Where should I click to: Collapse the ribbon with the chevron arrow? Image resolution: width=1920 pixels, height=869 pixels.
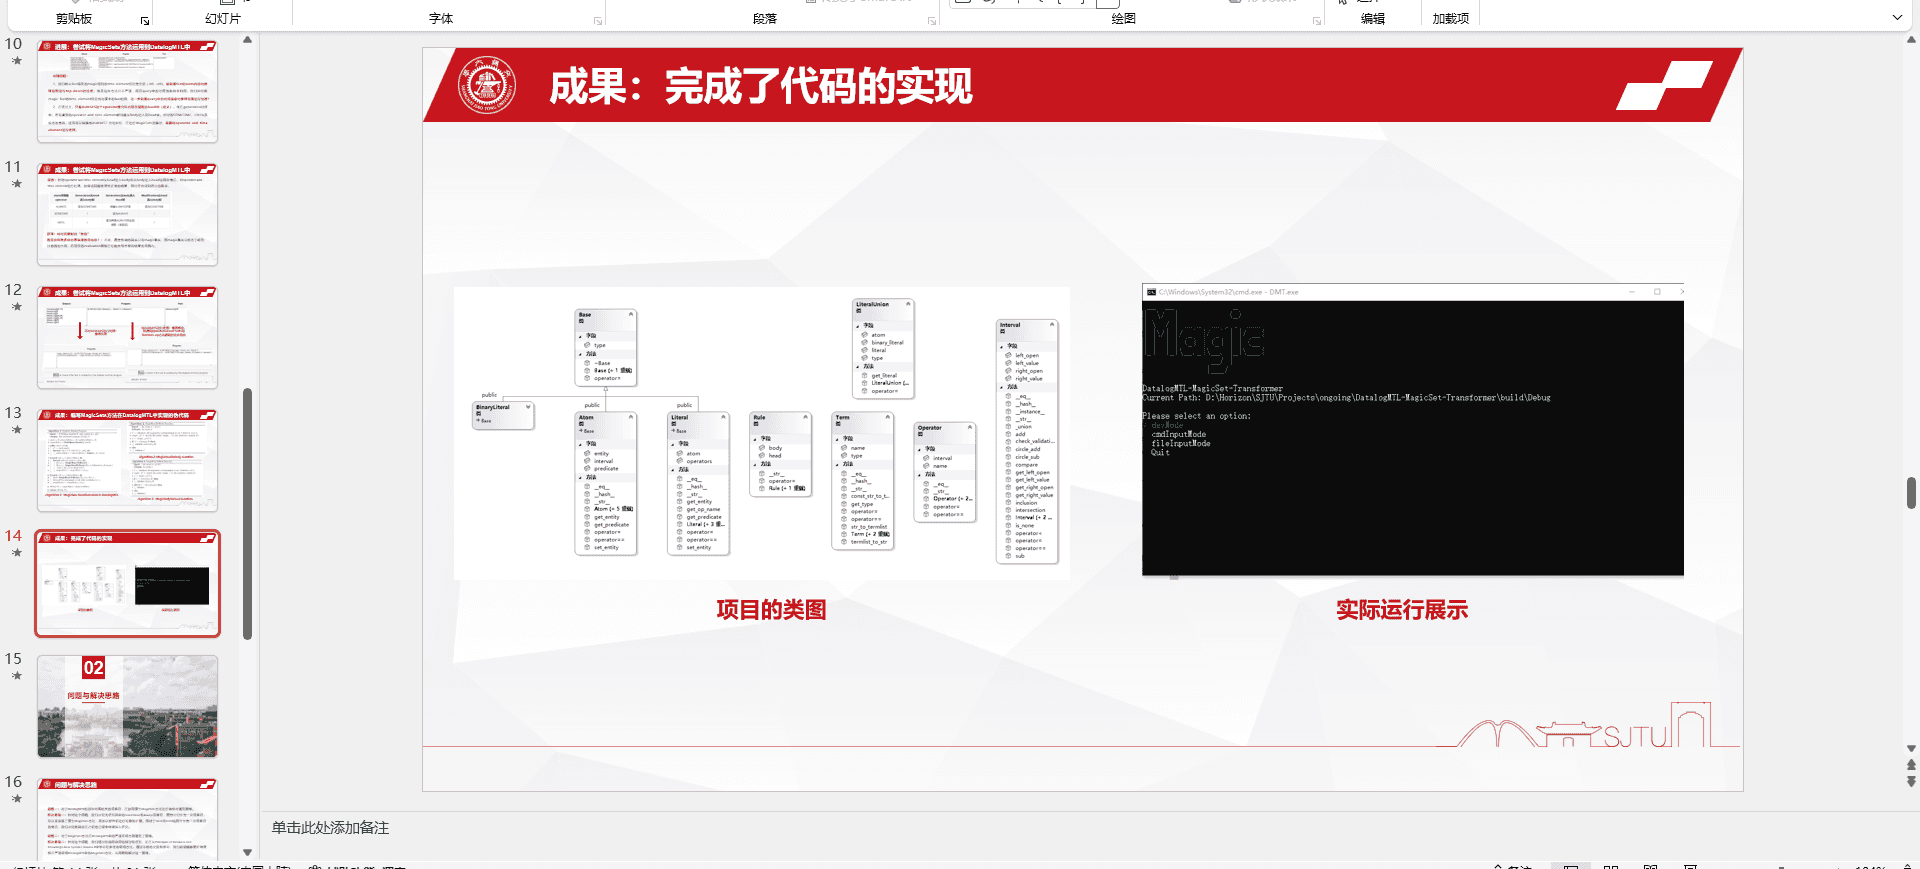coord(1897,18)
